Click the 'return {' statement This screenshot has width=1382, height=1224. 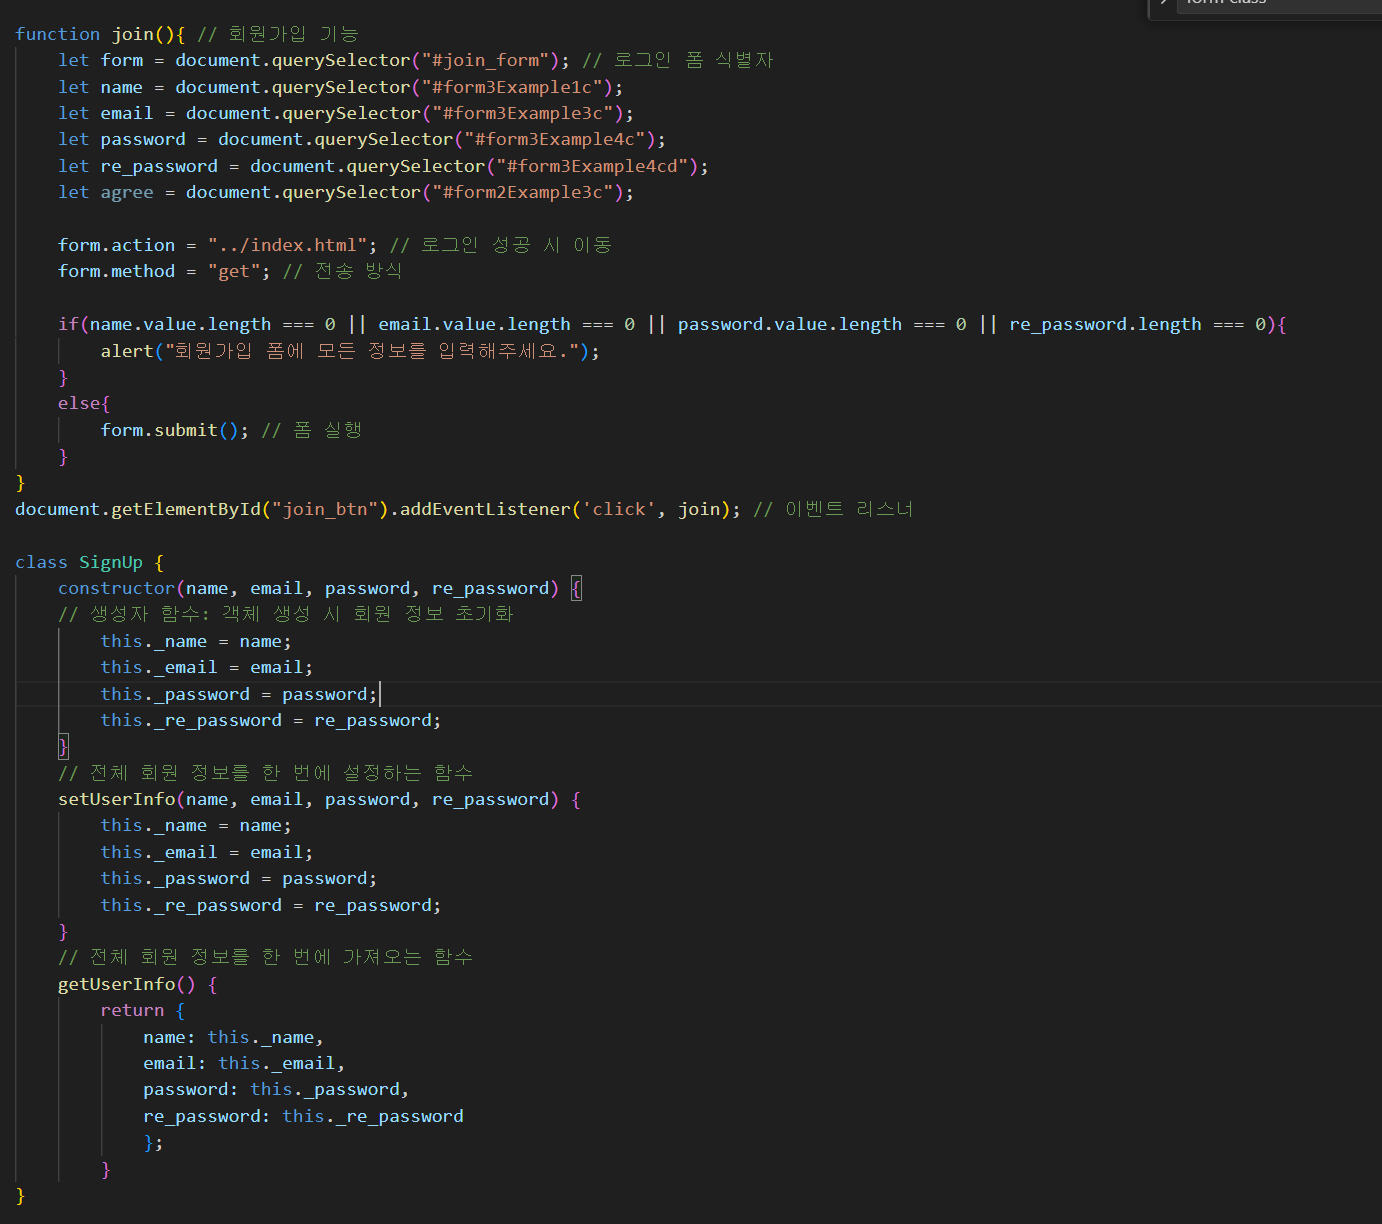tap(142, 1010)
